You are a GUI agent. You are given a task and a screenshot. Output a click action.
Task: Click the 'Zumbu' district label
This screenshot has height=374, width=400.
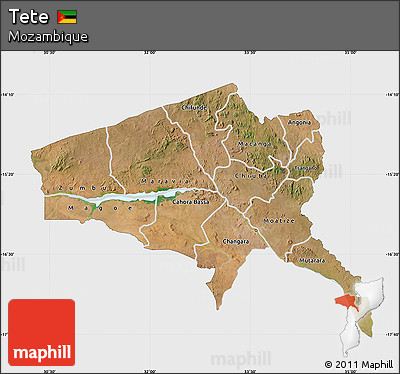click(83, 188)
